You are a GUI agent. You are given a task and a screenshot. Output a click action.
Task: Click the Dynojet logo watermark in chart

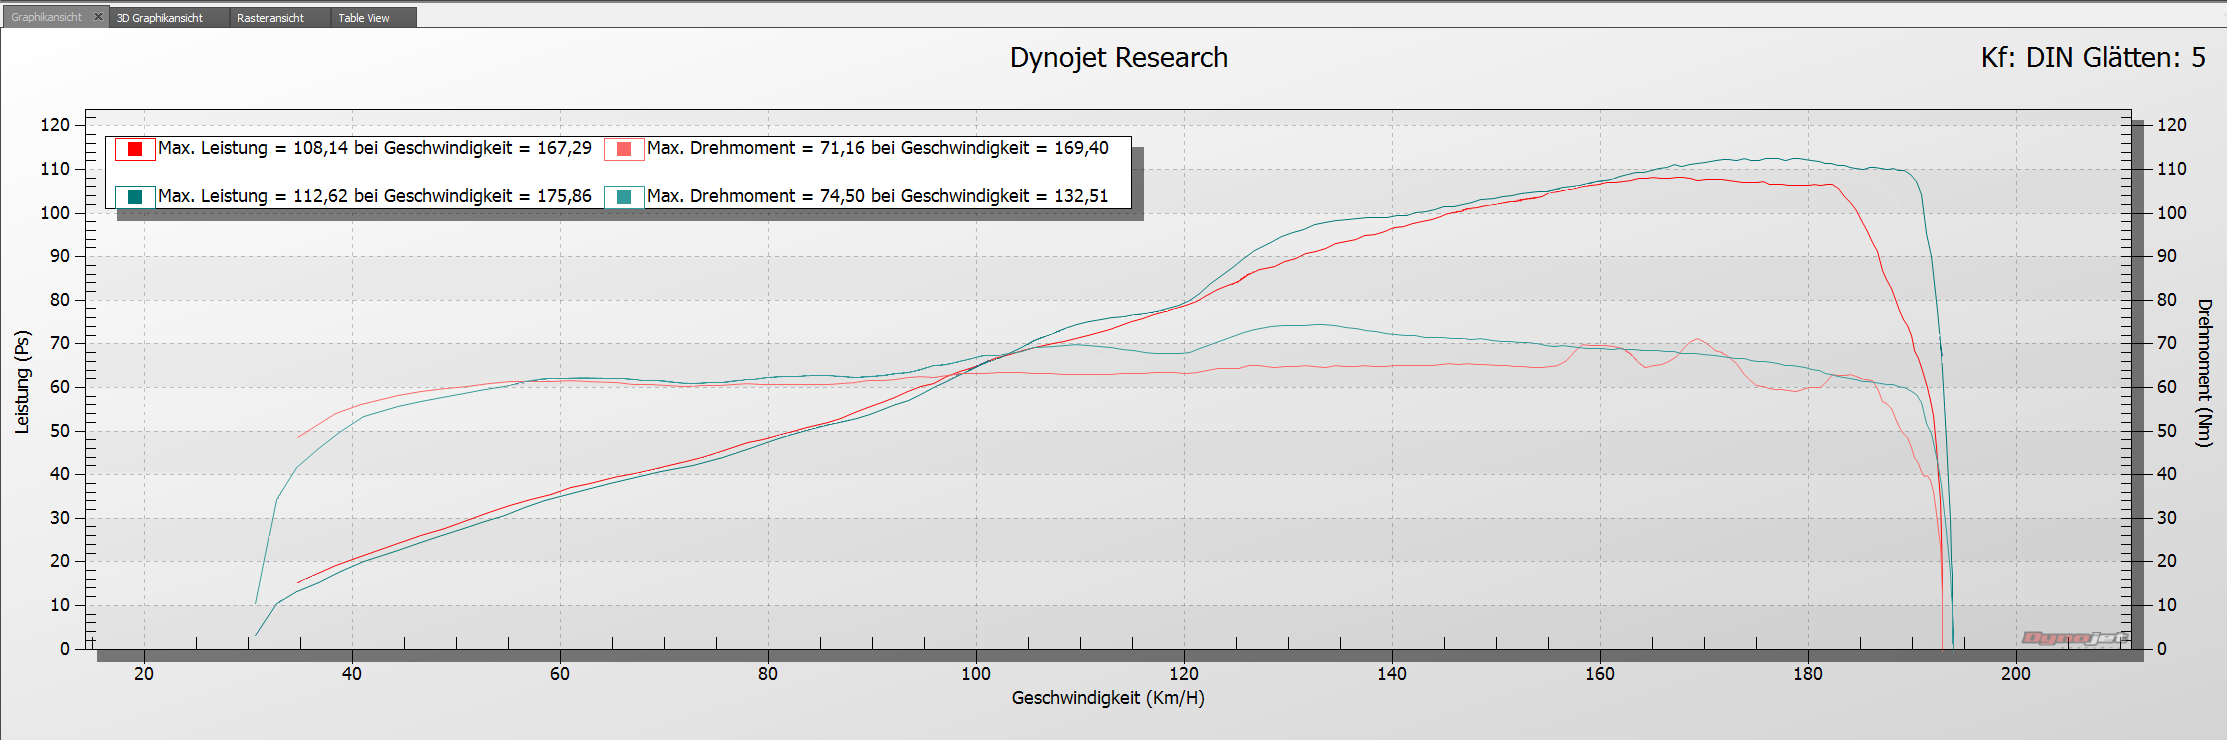click(2074, 638)
